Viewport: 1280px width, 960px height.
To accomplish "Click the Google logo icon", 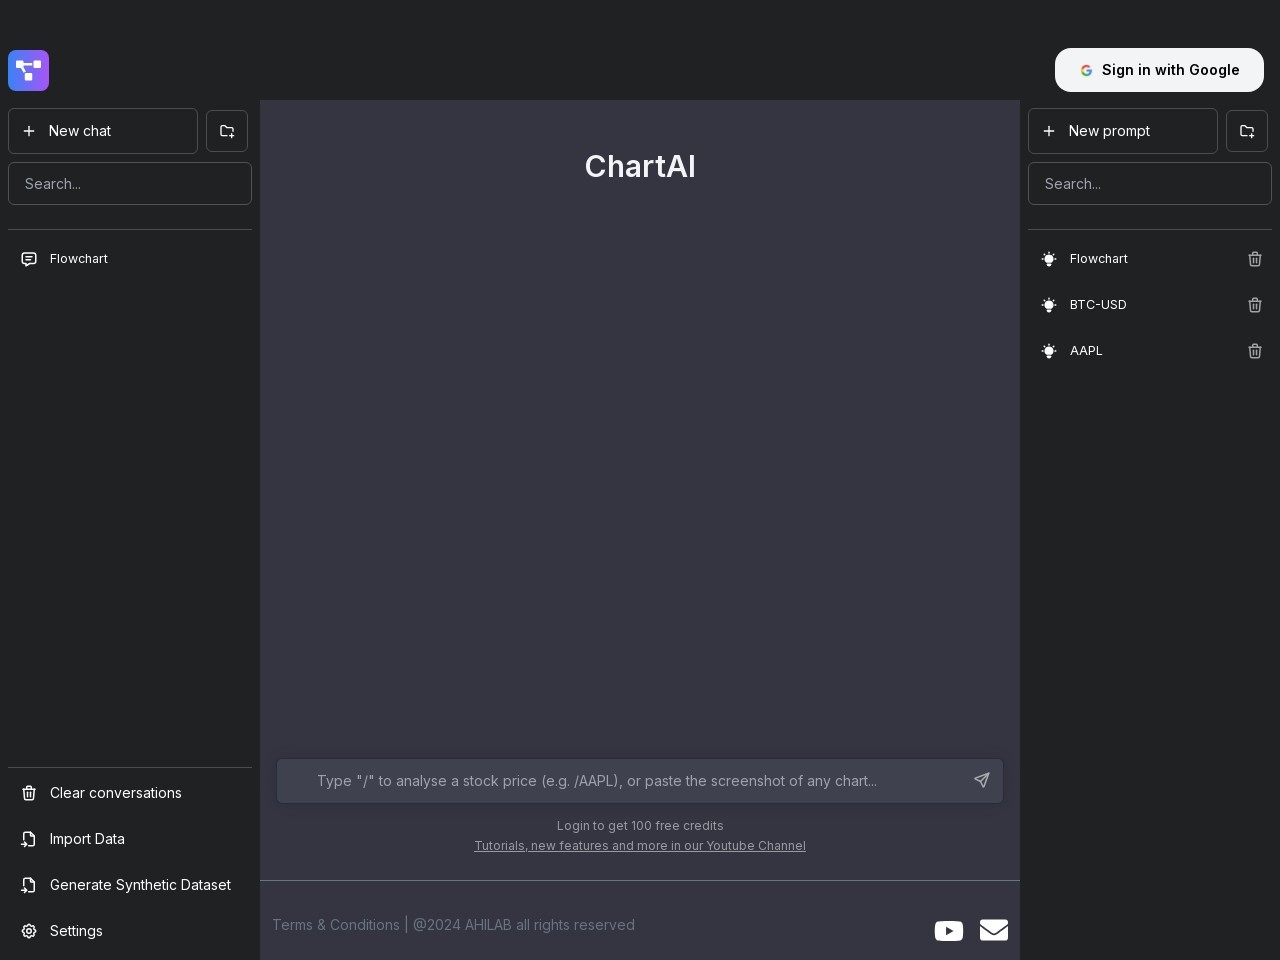I will pyautogui.click(x=1086, y=70).
